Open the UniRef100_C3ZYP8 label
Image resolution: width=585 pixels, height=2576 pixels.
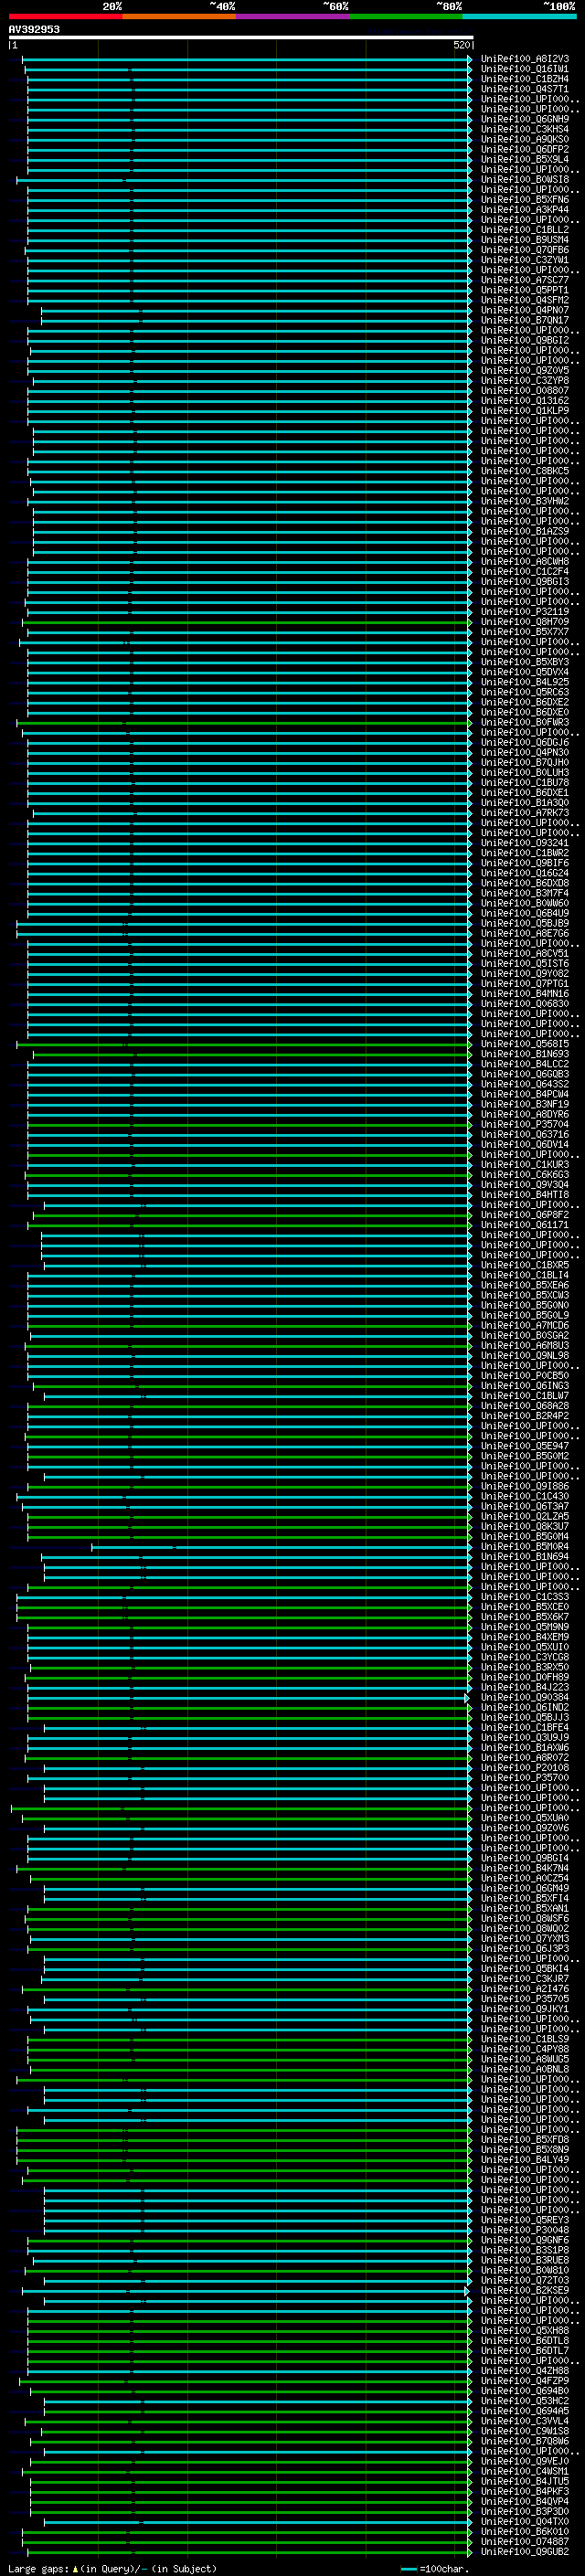[x=525, y=380]
